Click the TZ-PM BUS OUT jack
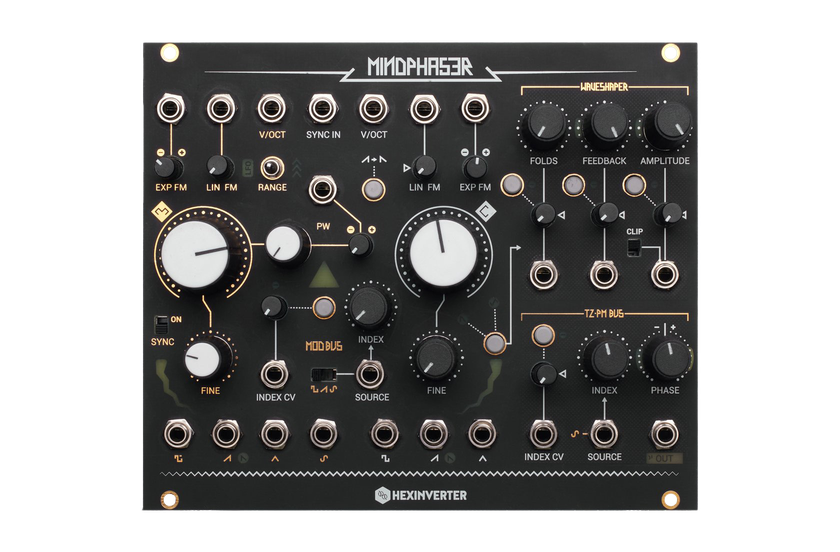The width and height of the screenshot is (840, 552). pos(664,433)
